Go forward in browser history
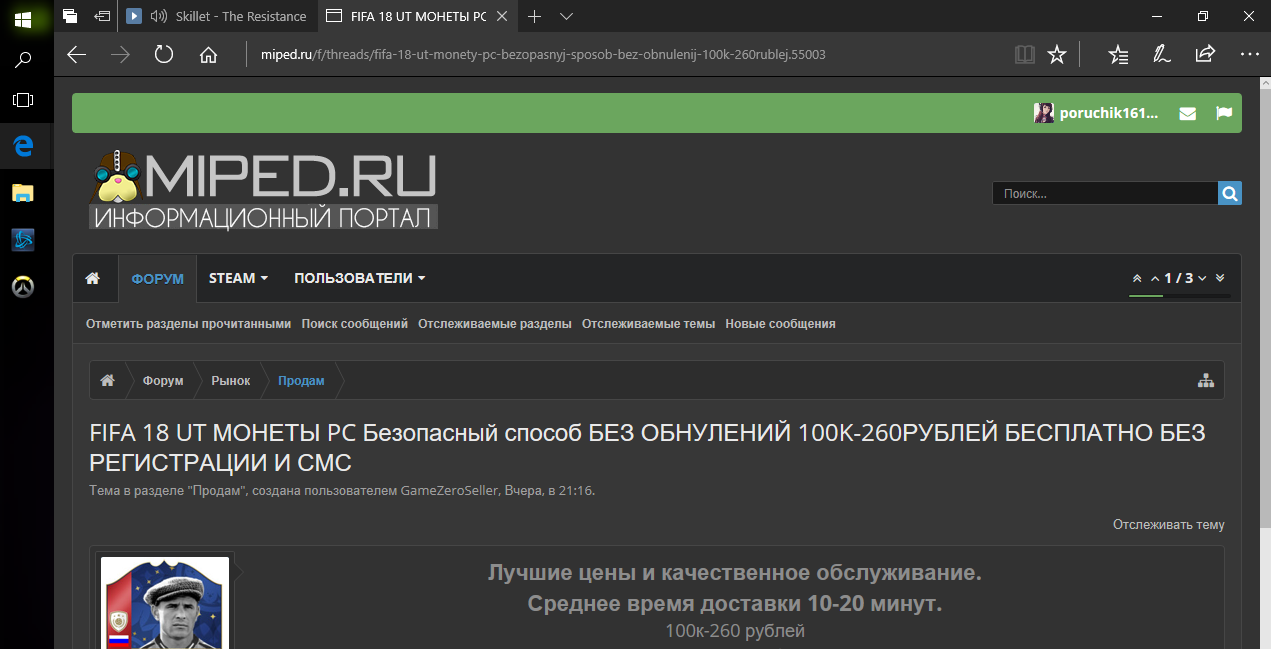The height and width of the screenshot is (649, 1271). 121,55
